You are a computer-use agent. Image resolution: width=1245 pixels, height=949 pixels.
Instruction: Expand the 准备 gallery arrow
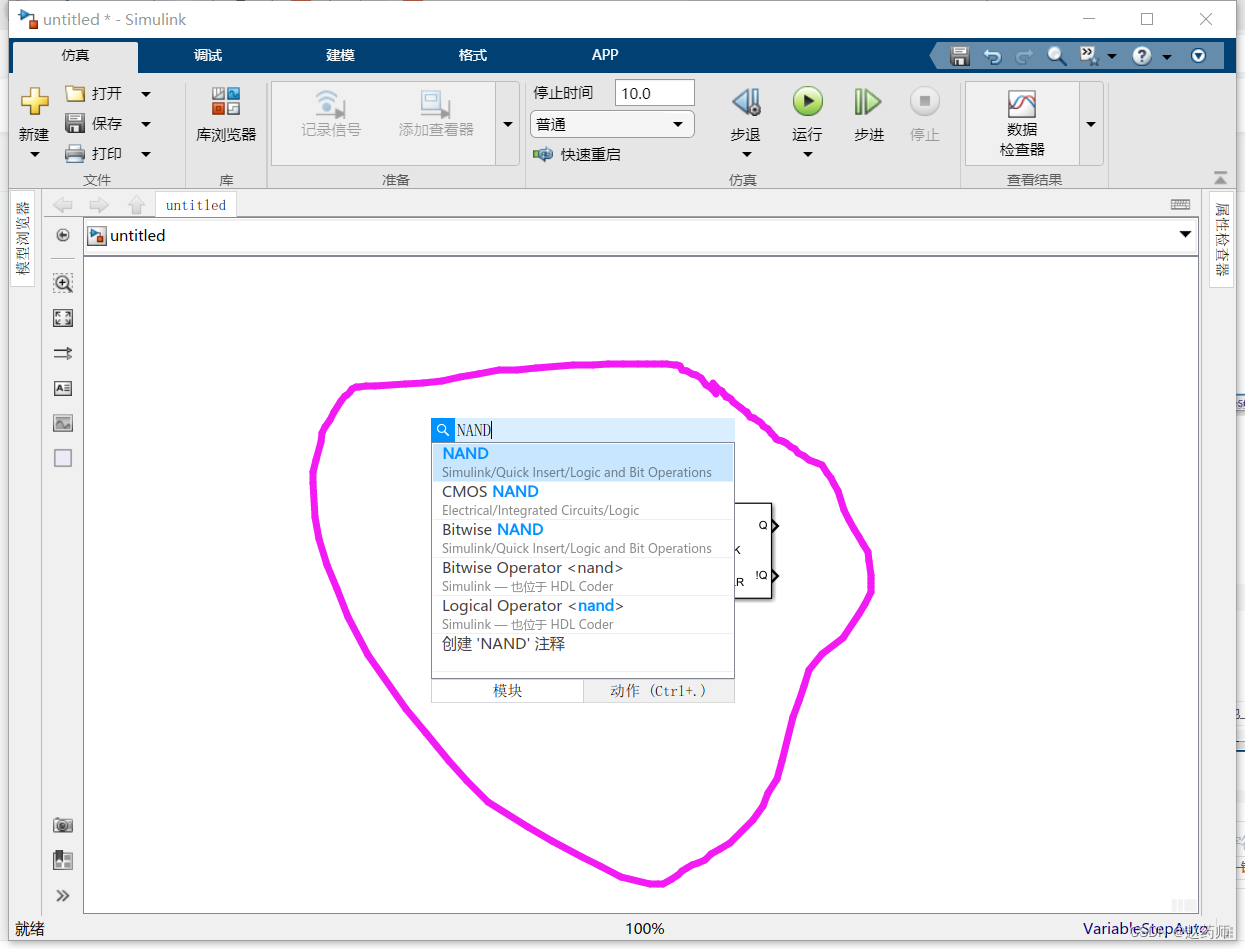click(x=508, y=124)
